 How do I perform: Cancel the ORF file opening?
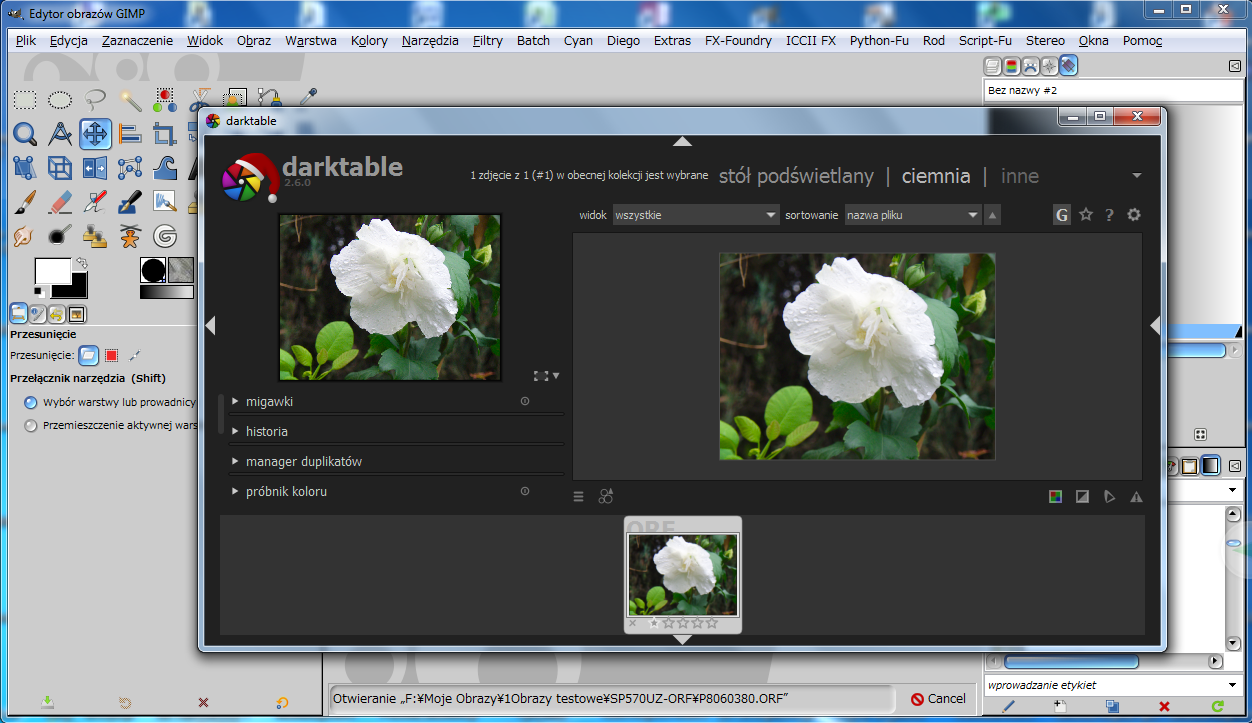click(x=938, y=699)
